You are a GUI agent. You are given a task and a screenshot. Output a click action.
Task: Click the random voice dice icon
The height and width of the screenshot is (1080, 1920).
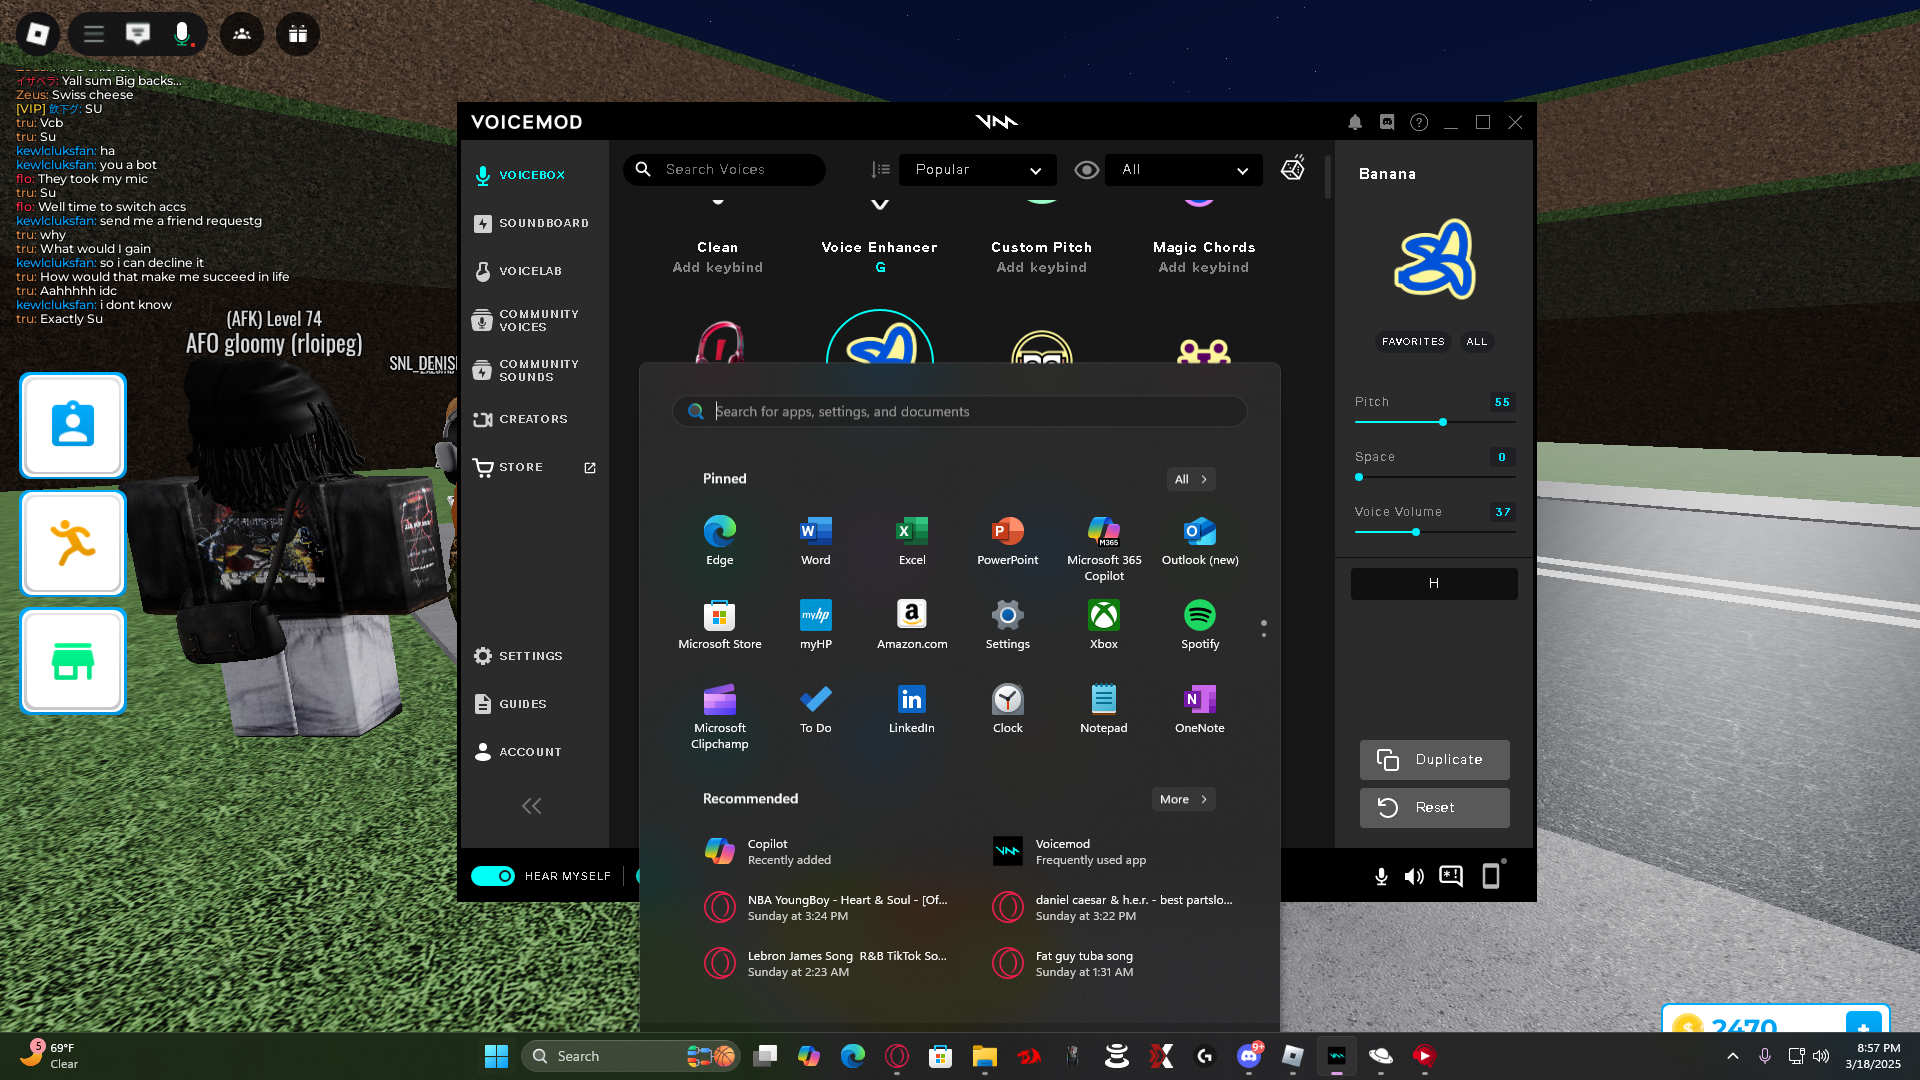[1293, 168]
